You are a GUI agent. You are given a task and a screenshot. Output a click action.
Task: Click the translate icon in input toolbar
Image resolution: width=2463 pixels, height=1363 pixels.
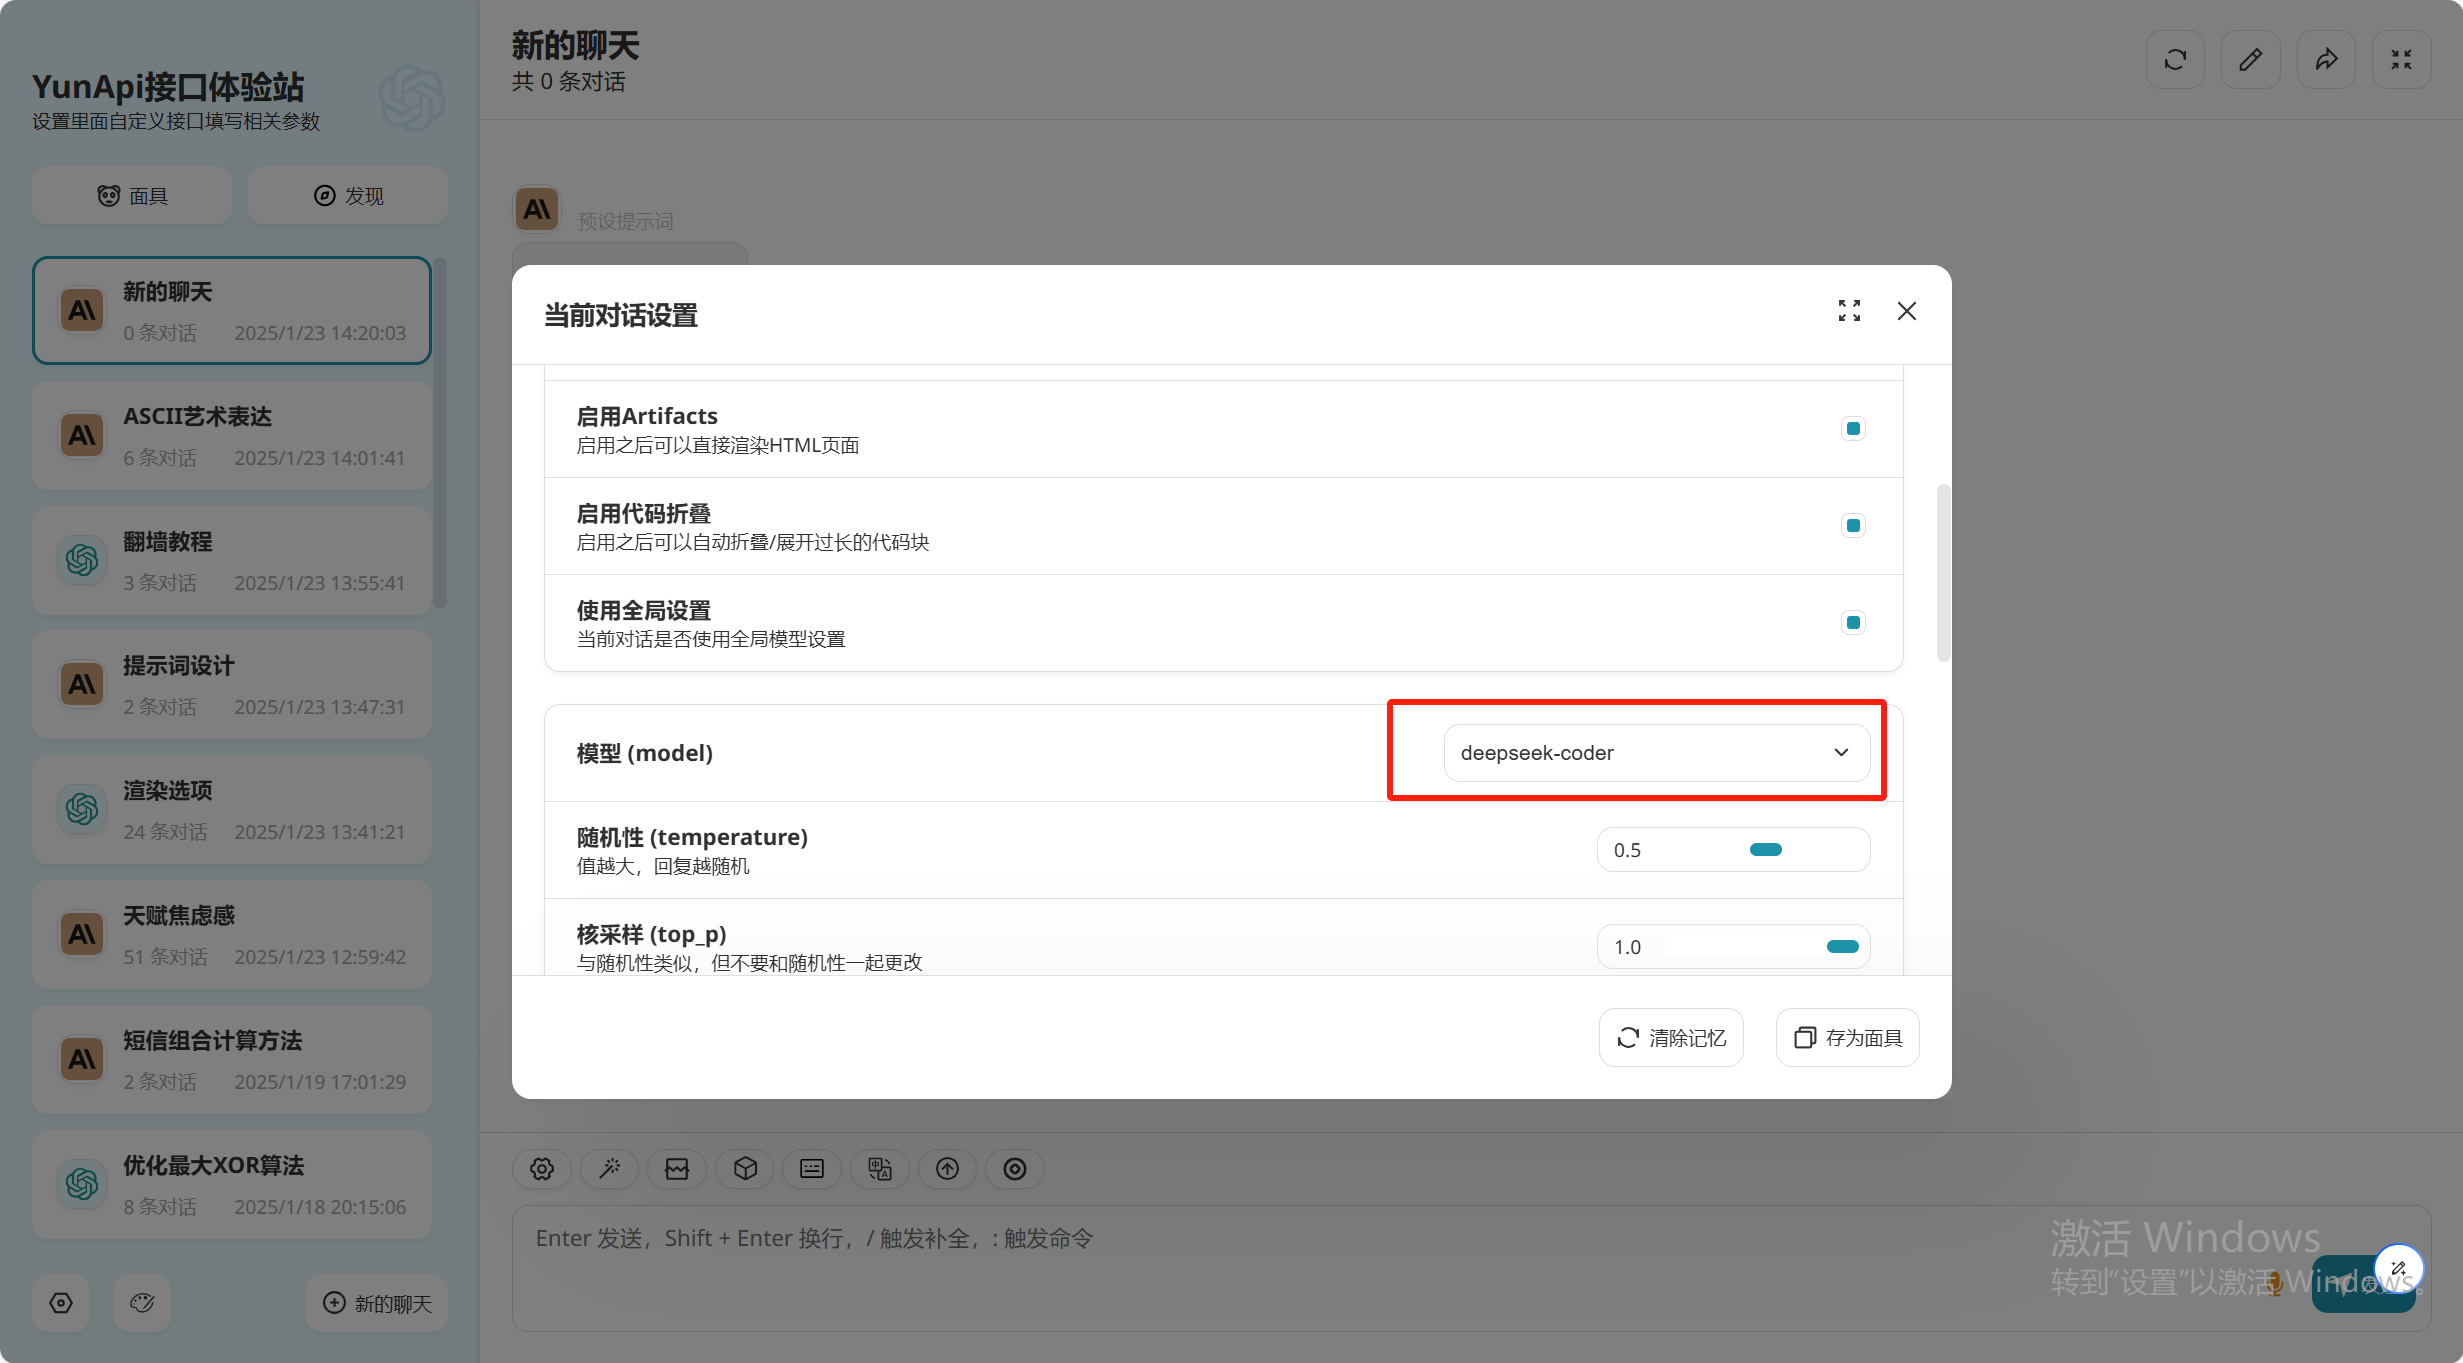[x=880, y=1168]
